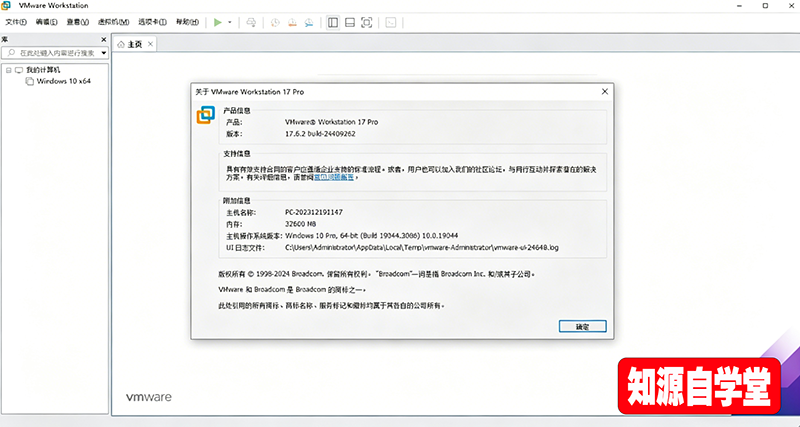800x427 pixels.
Task: Click the Send Ctrl+Alt+Del toolbar icon
Action: point(251,21)
